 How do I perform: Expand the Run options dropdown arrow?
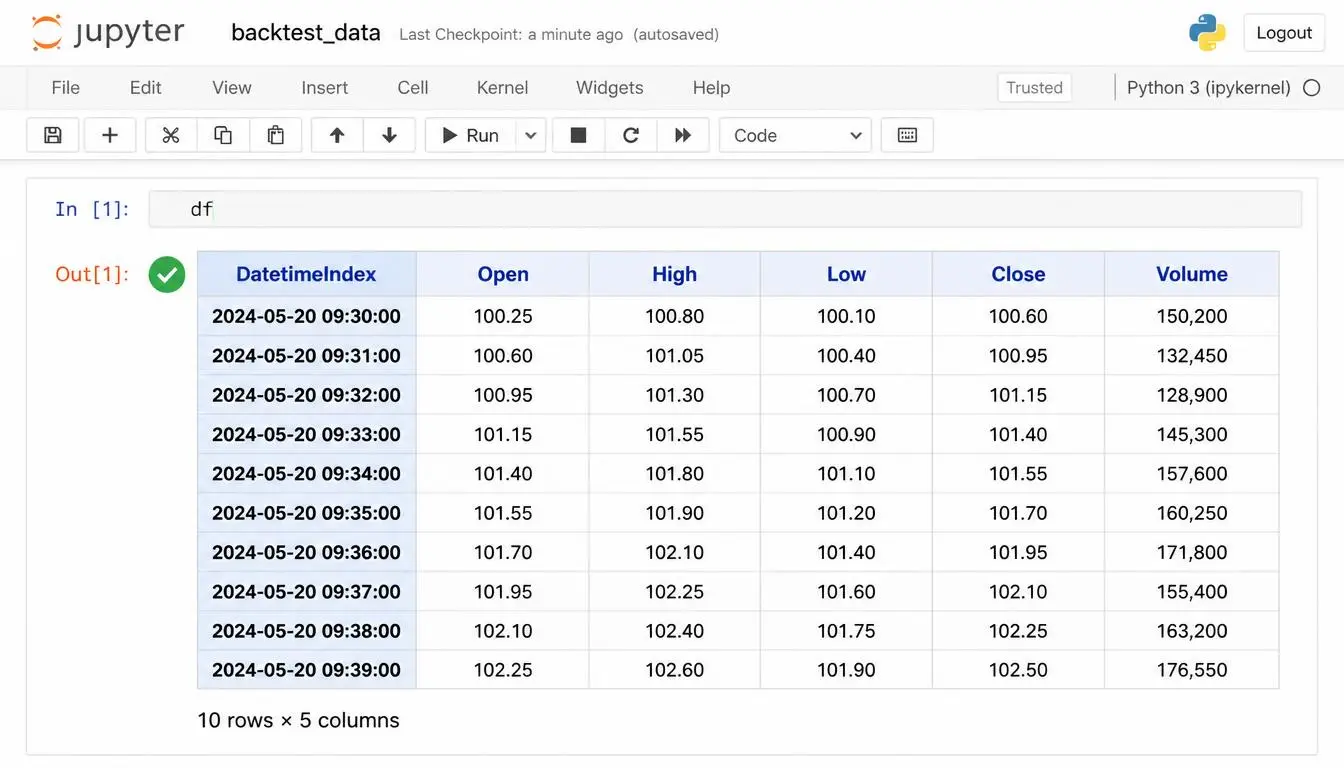point(531,135)
